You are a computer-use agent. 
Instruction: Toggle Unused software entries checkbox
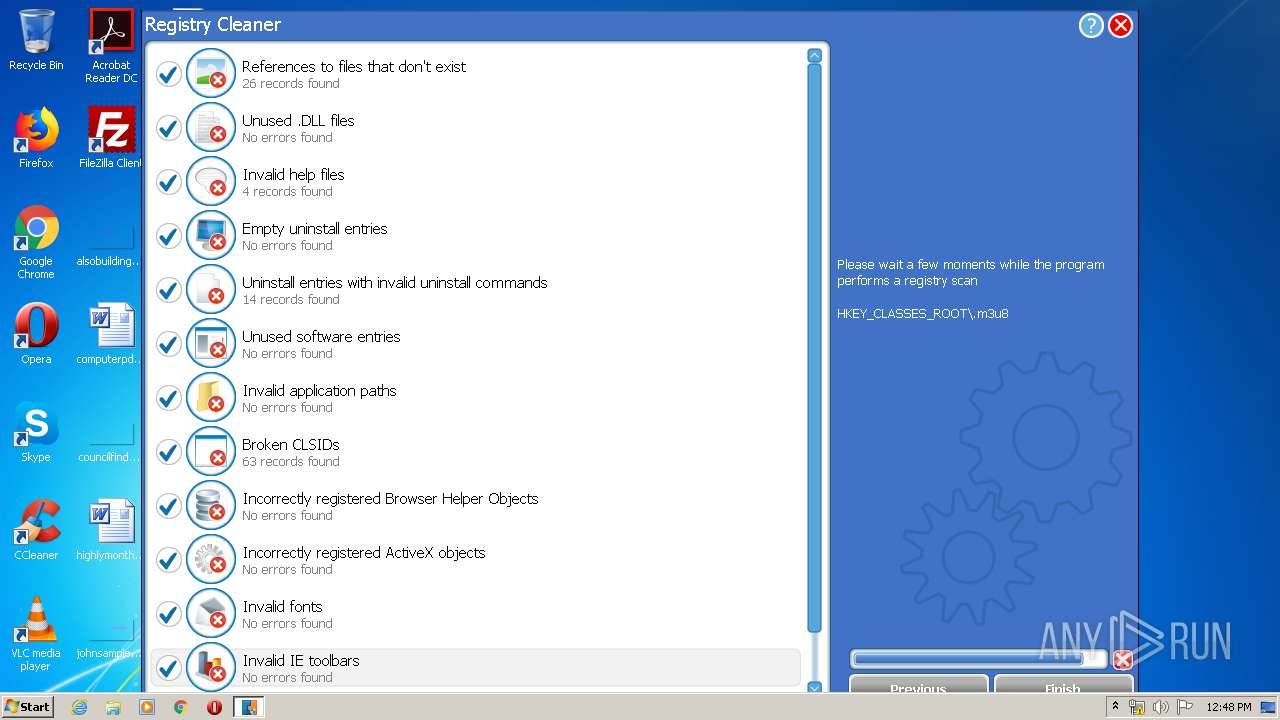pyautogui.click(x=168, y=344)
